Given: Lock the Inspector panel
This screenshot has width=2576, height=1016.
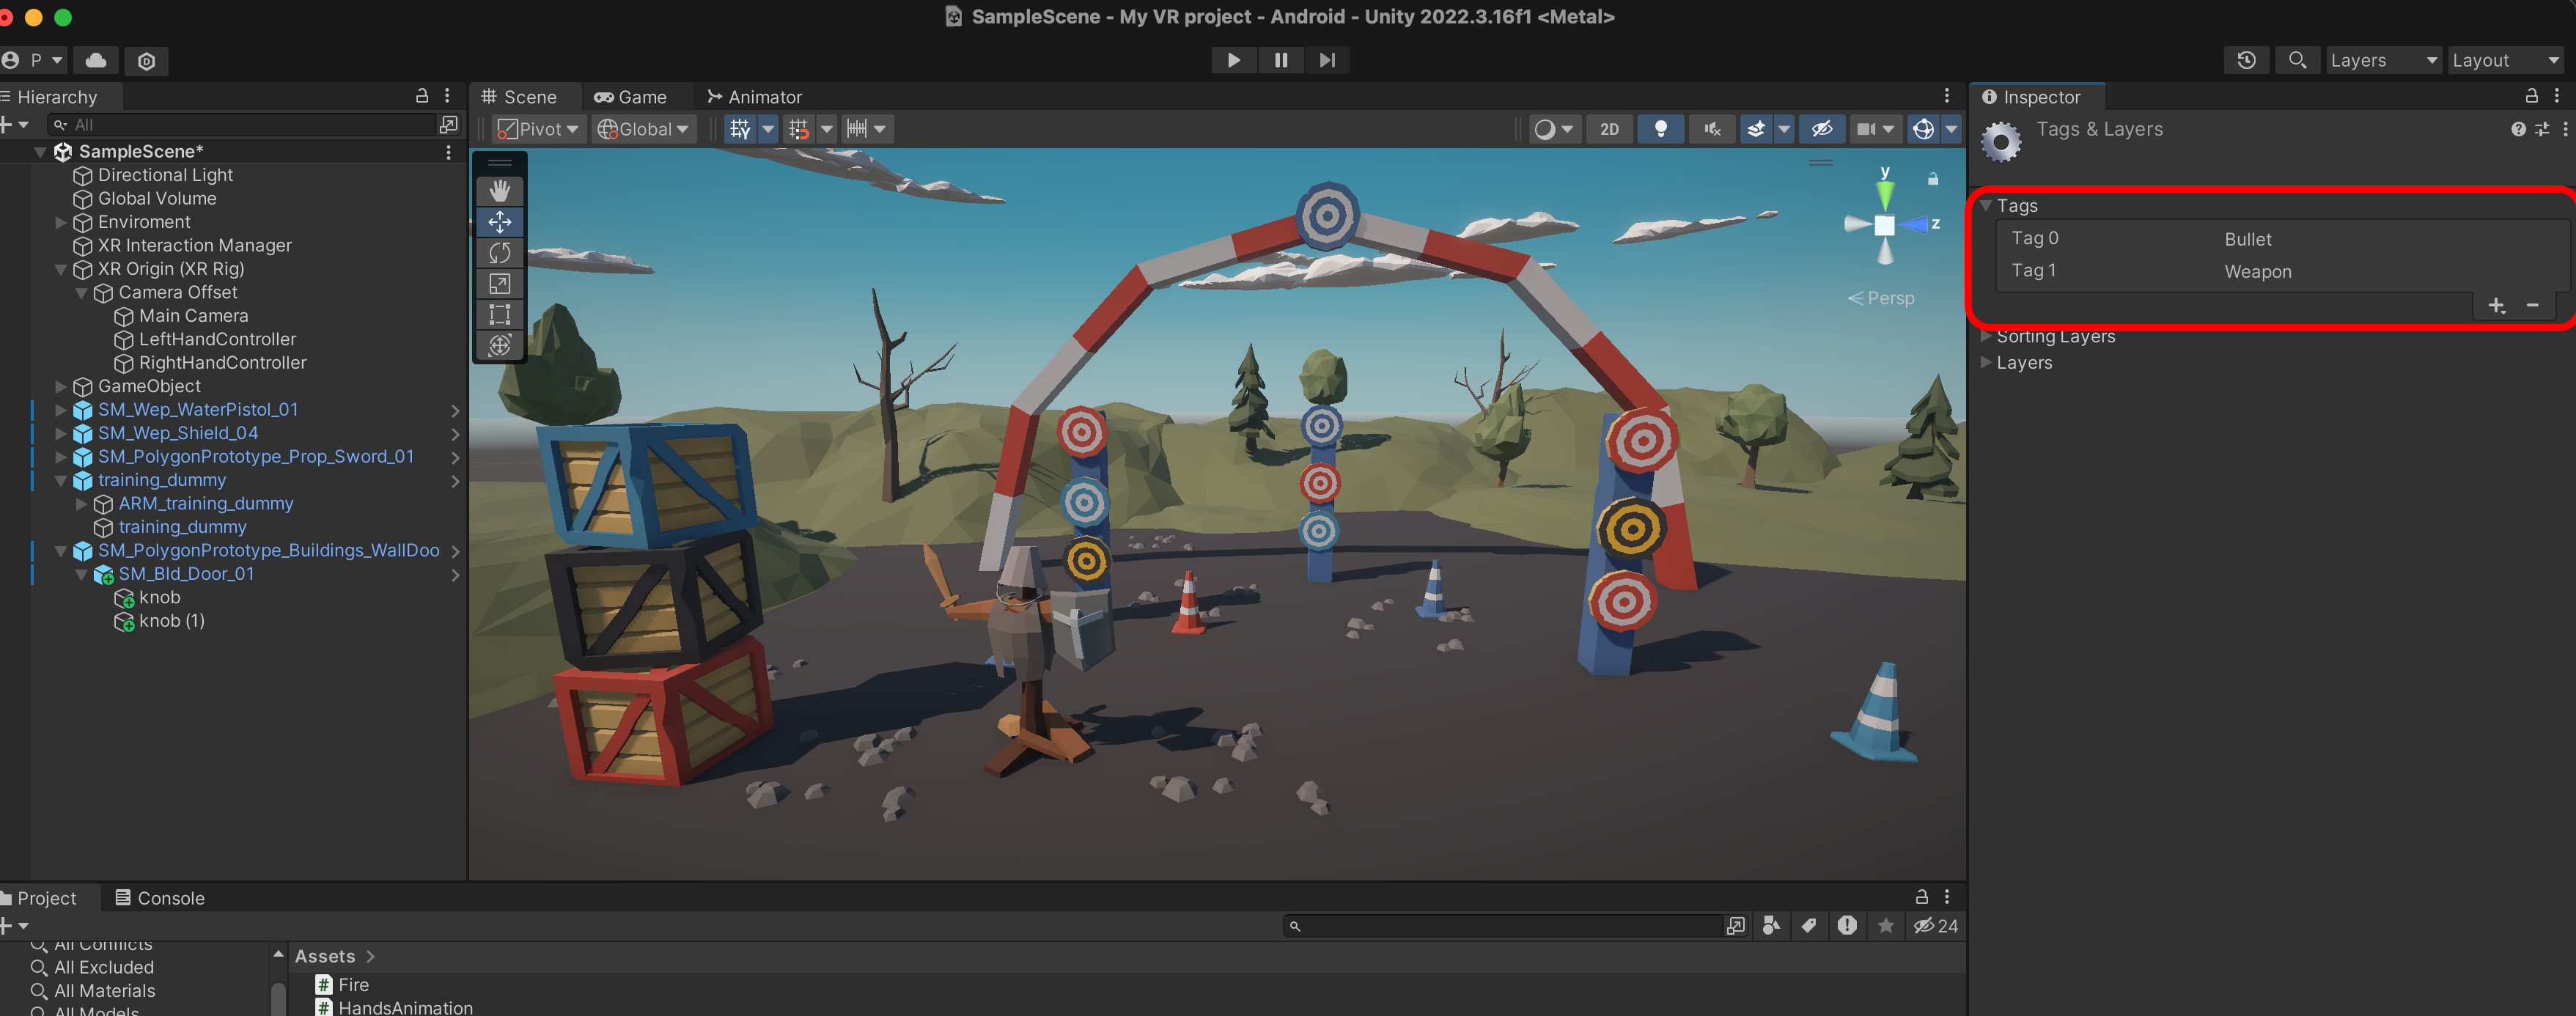Looking at the screenshot, I should click(2531, 96).
